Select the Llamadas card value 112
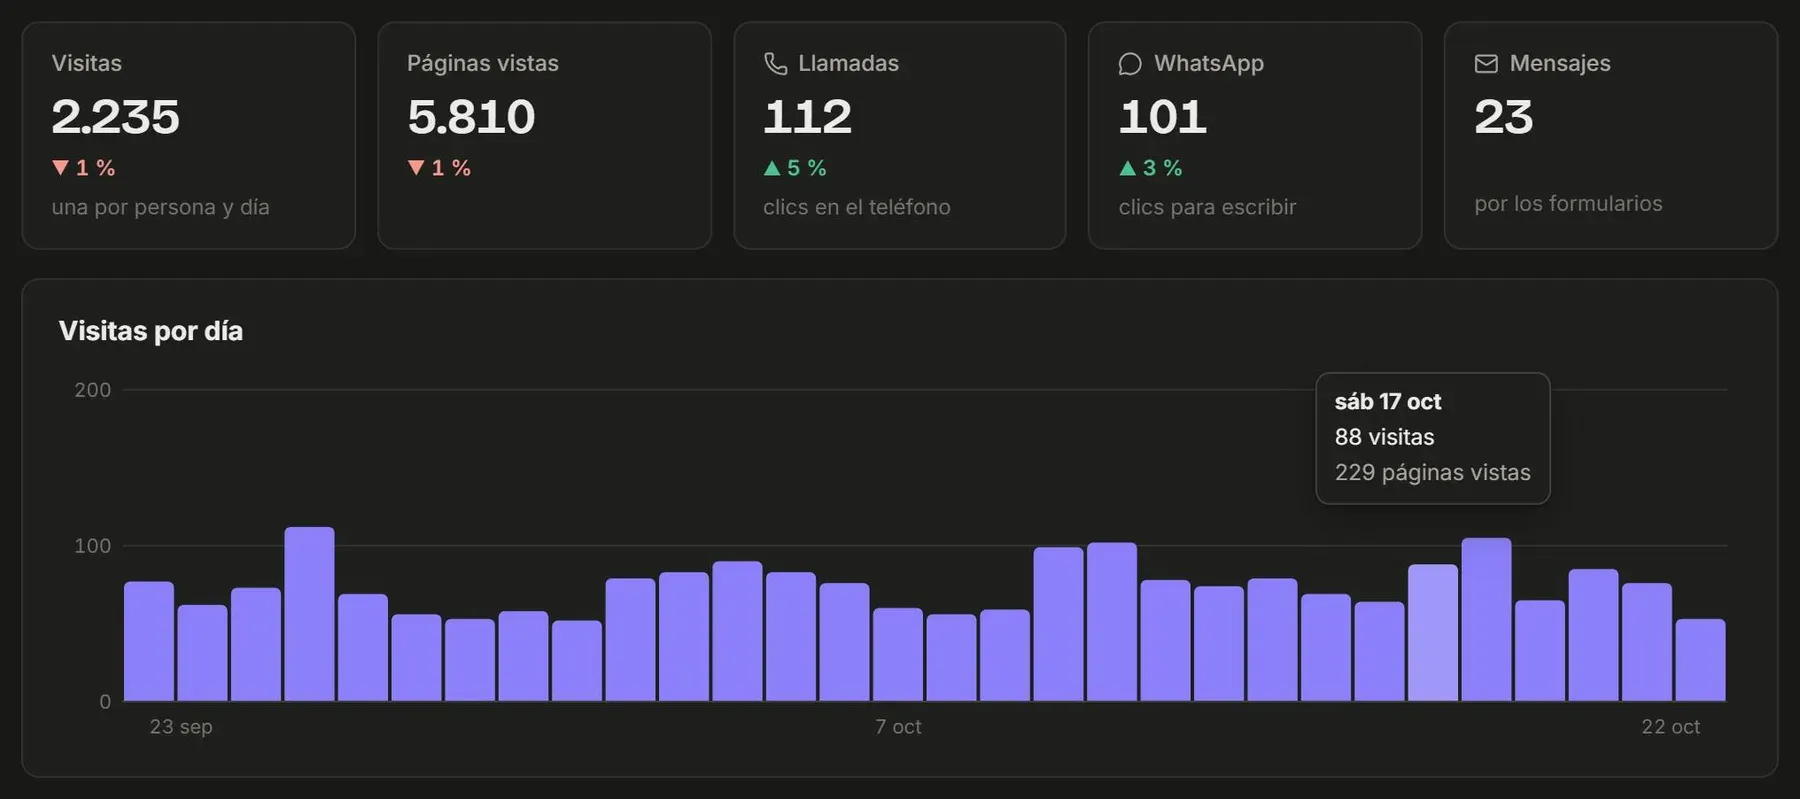1800x799 pixels. click(807, 117)
